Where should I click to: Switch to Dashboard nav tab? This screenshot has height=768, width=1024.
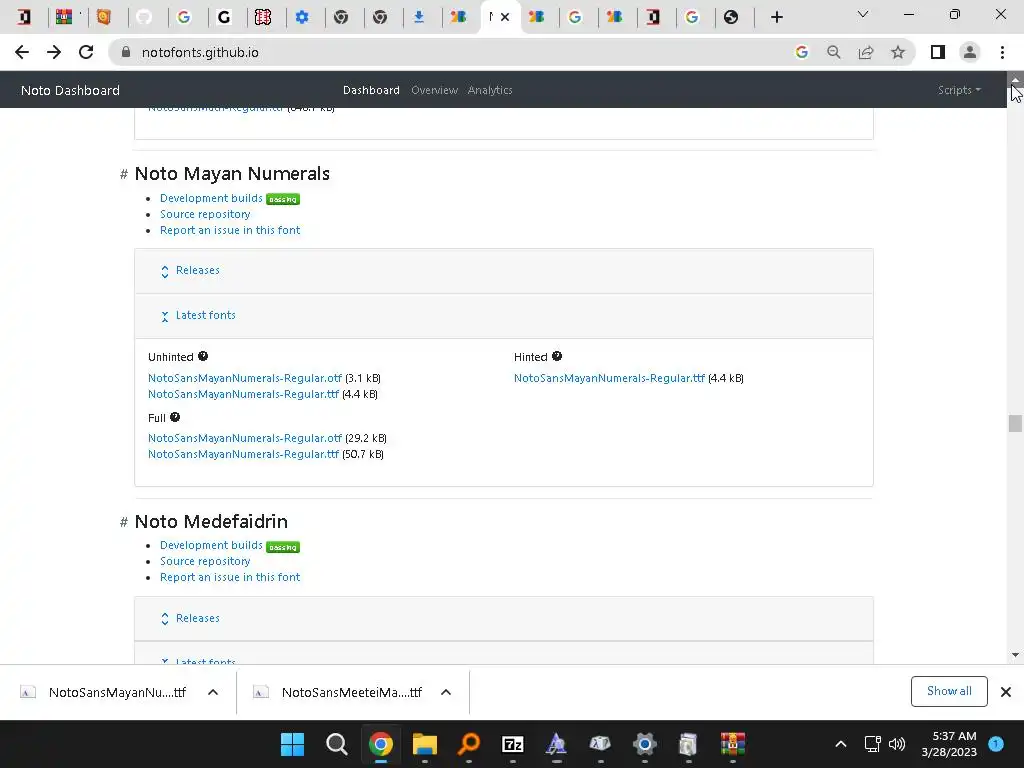point(371,90)
